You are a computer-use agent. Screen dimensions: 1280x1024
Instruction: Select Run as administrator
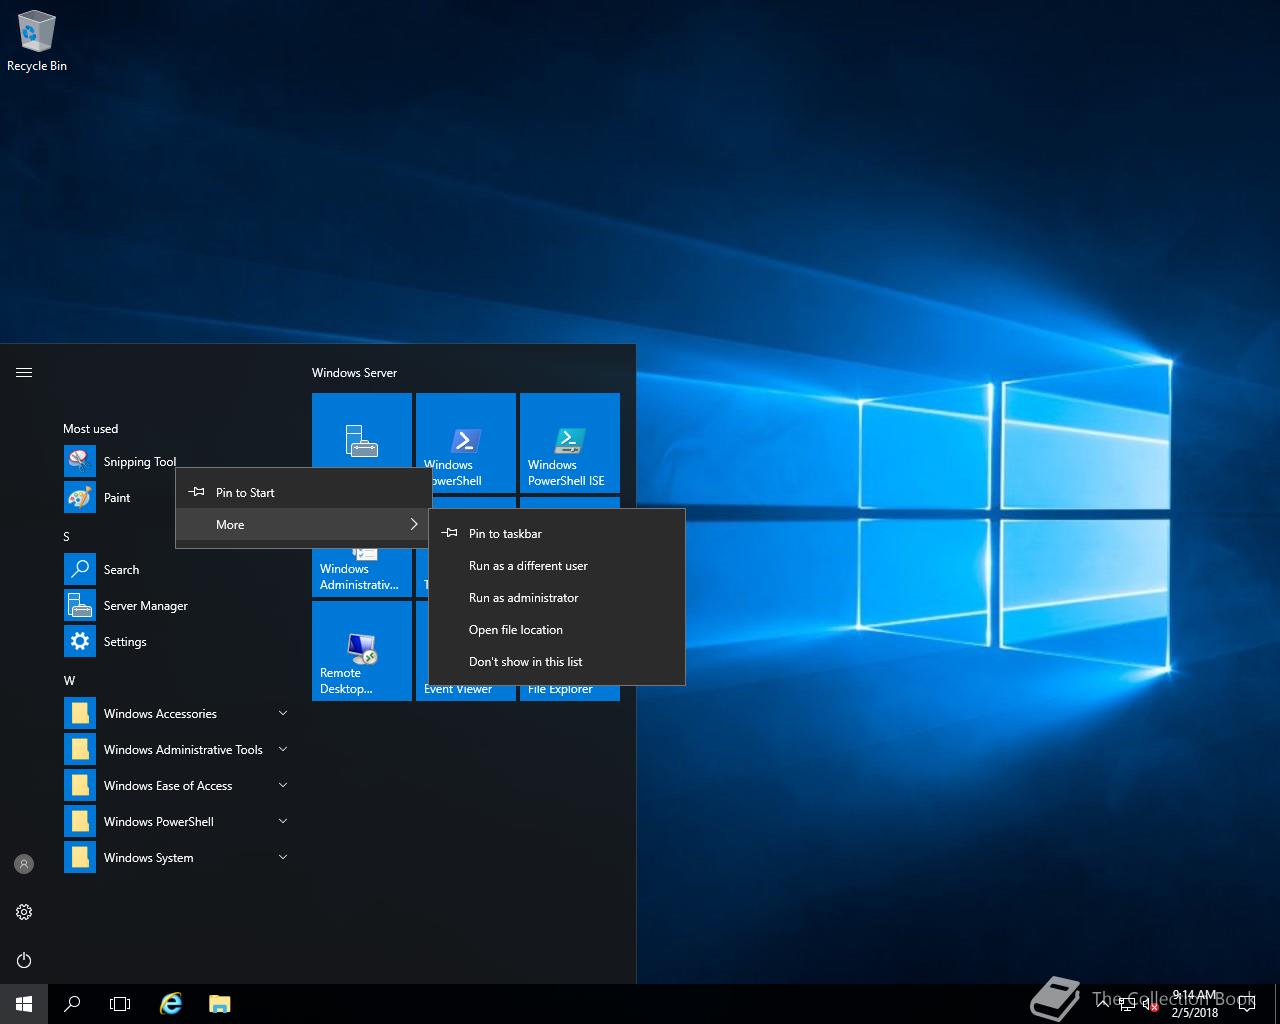pyautogui.click(x=557, y=597)
